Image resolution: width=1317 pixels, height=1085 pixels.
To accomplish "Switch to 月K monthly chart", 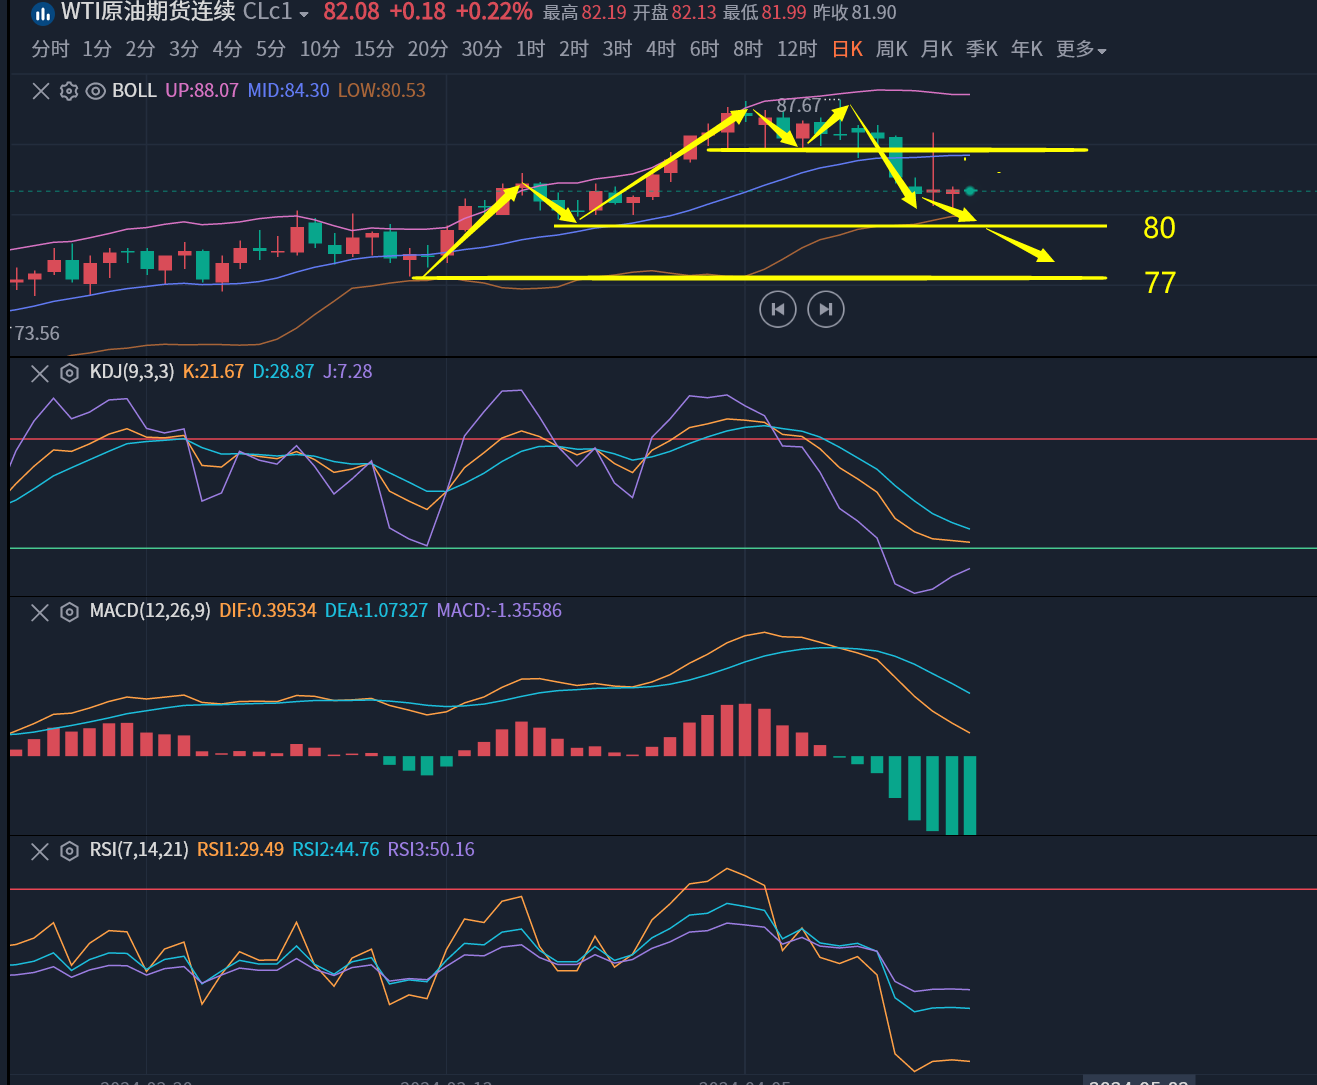I will tap(936, 49).
